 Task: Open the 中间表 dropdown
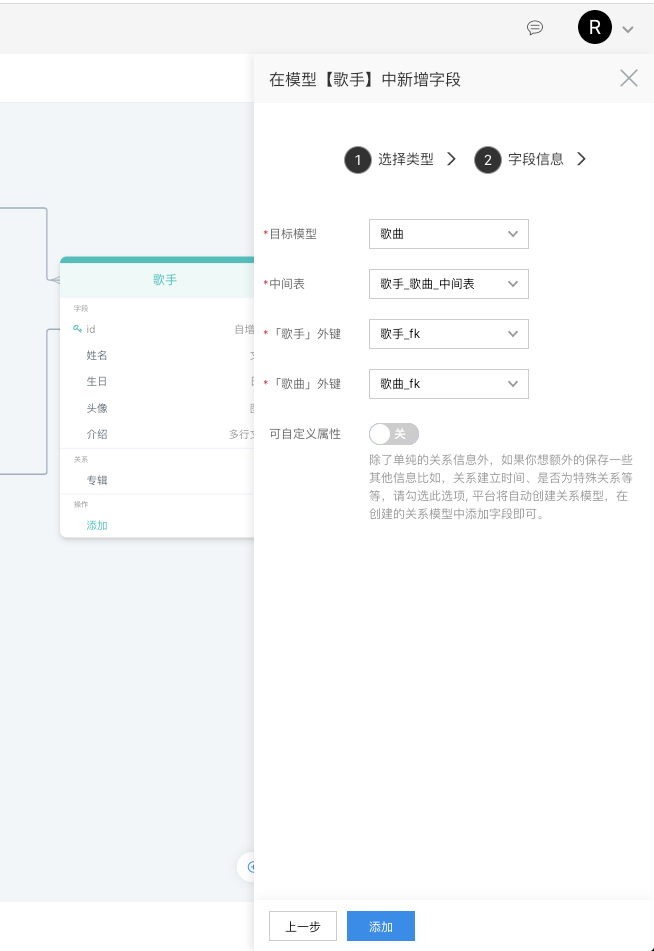pos(448,284)
